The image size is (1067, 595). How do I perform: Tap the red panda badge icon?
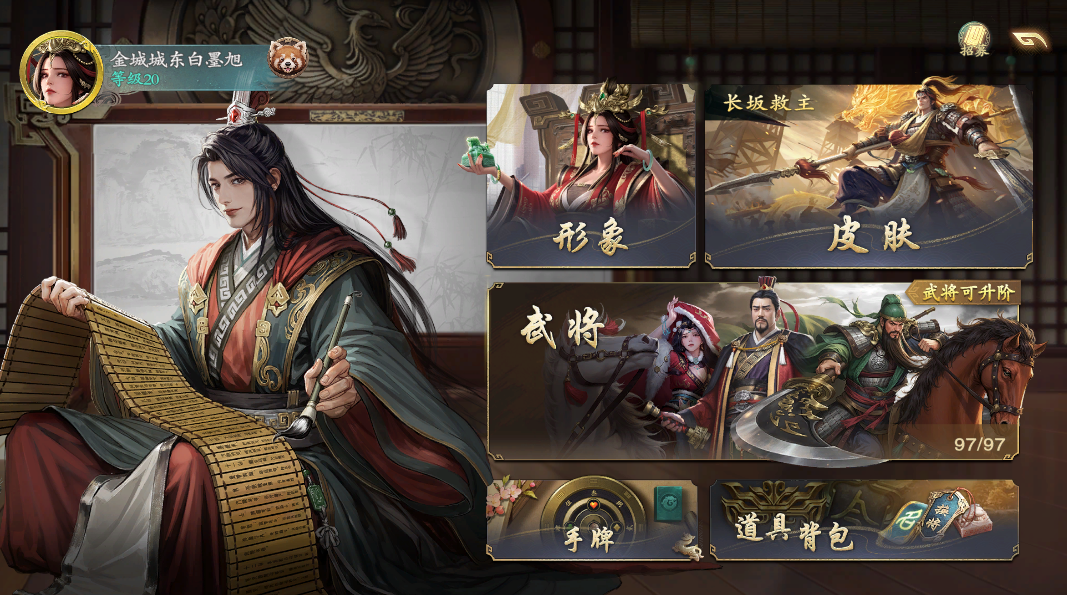287,57
